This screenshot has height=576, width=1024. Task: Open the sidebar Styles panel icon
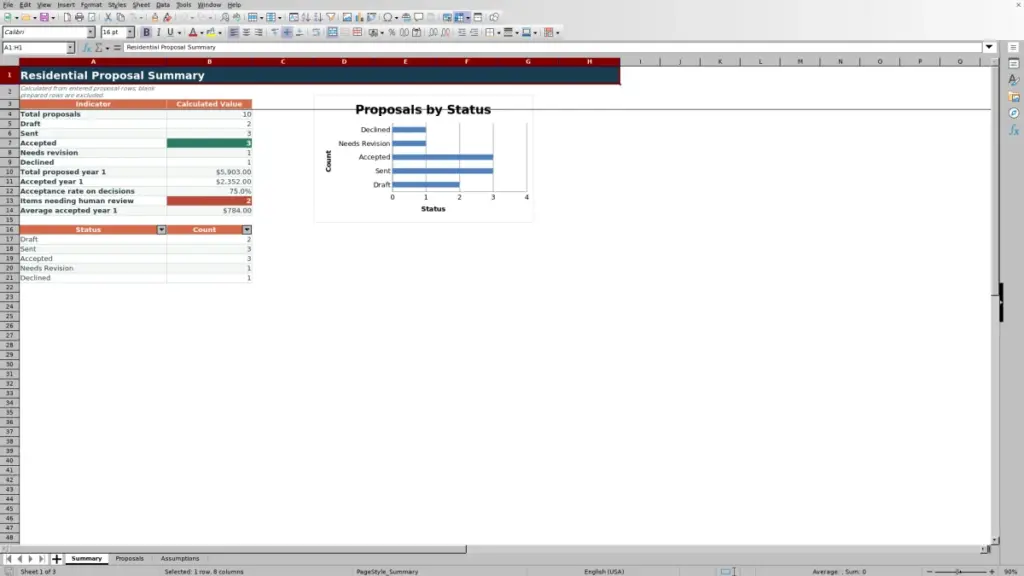click(x=1014, y=80)
